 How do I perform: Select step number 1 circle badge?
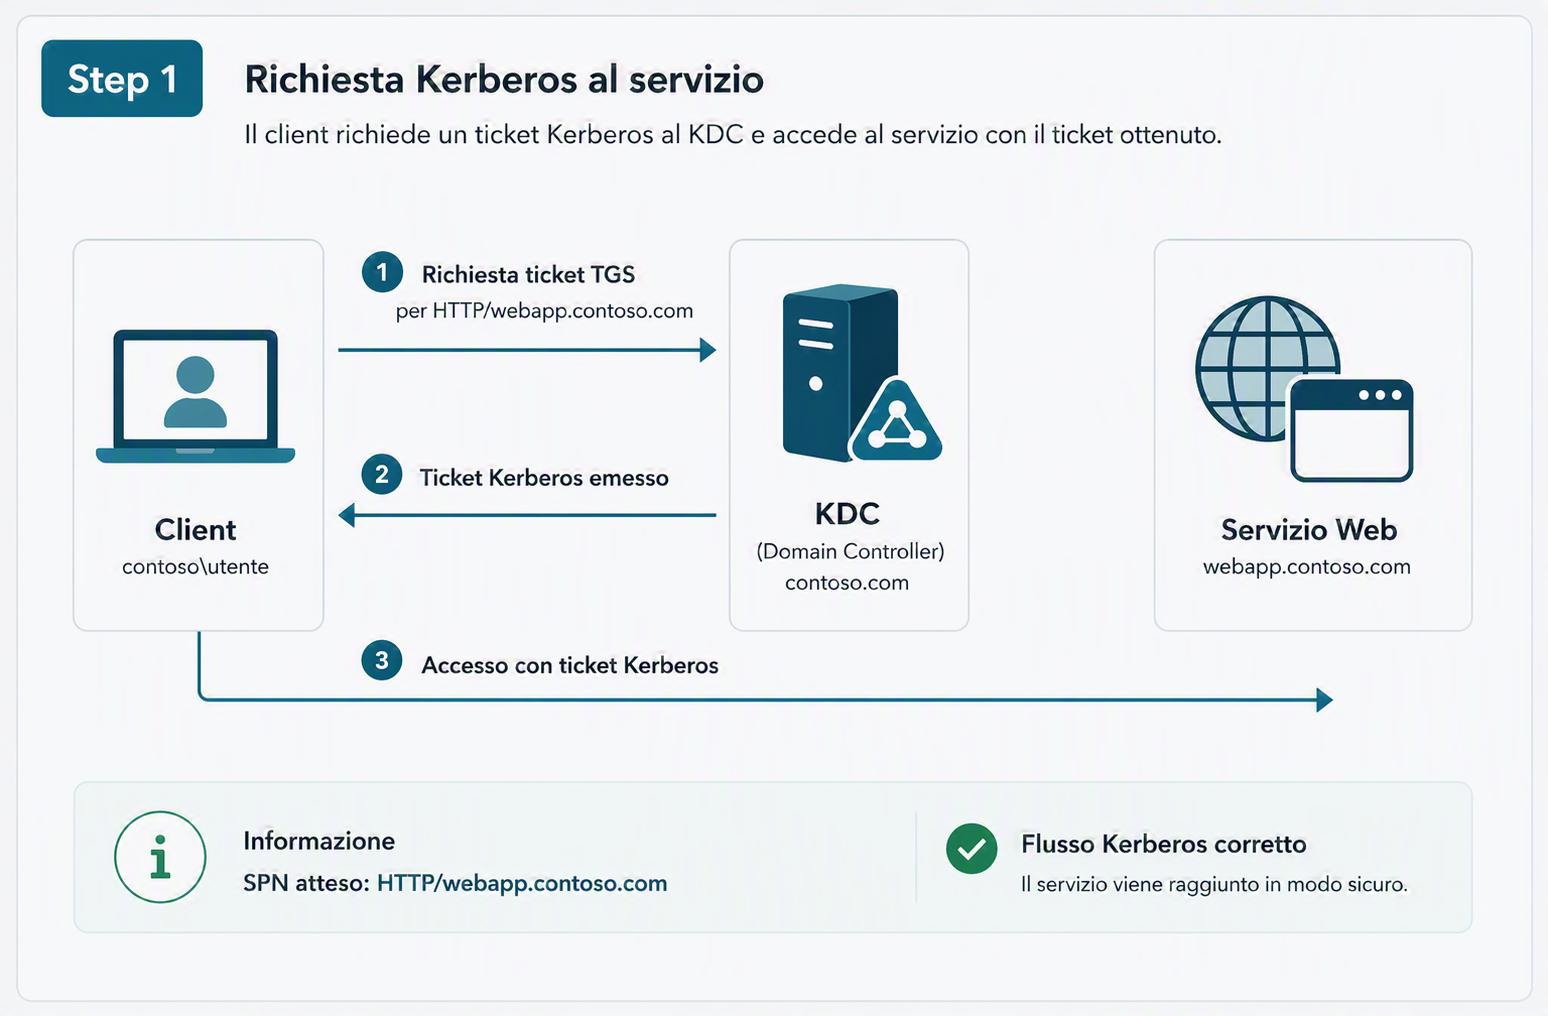[x=382, y=272]
